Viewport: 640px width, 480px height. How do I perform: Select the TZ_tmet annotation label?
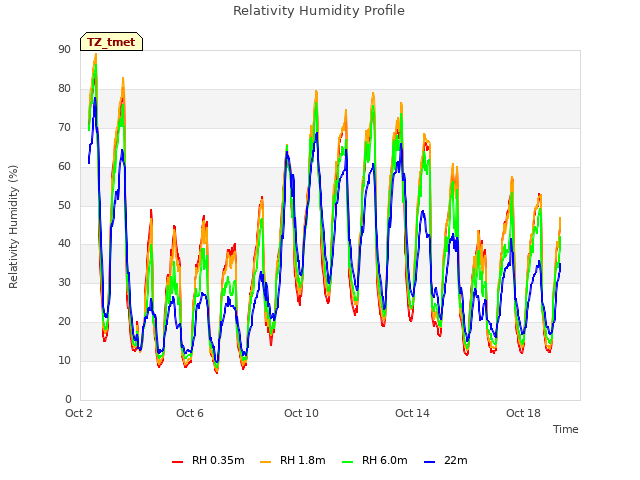coord(111,42)
